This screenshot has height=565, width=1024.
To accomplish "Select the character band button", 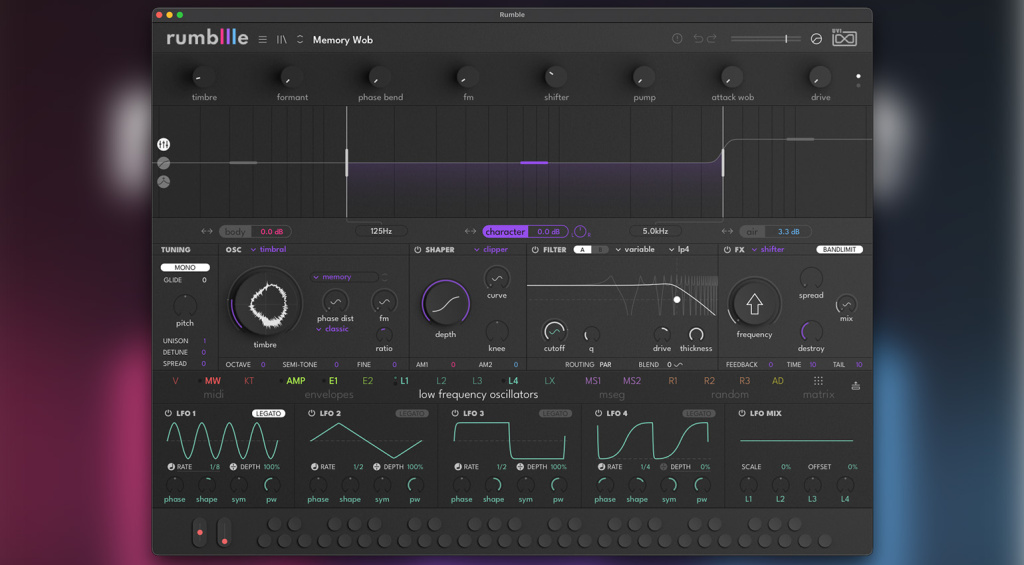I will click(x=505, y=232).
